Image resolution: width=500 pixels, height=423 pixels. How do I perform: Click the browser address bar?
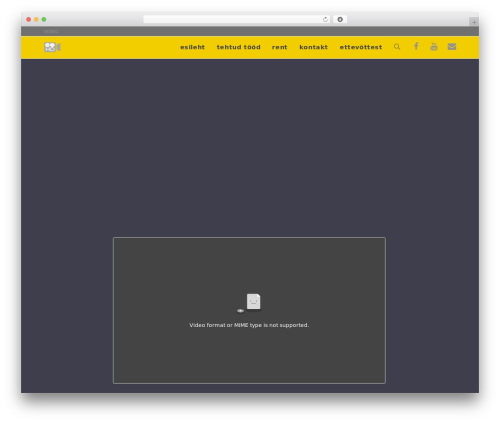(x=237, y=19)
